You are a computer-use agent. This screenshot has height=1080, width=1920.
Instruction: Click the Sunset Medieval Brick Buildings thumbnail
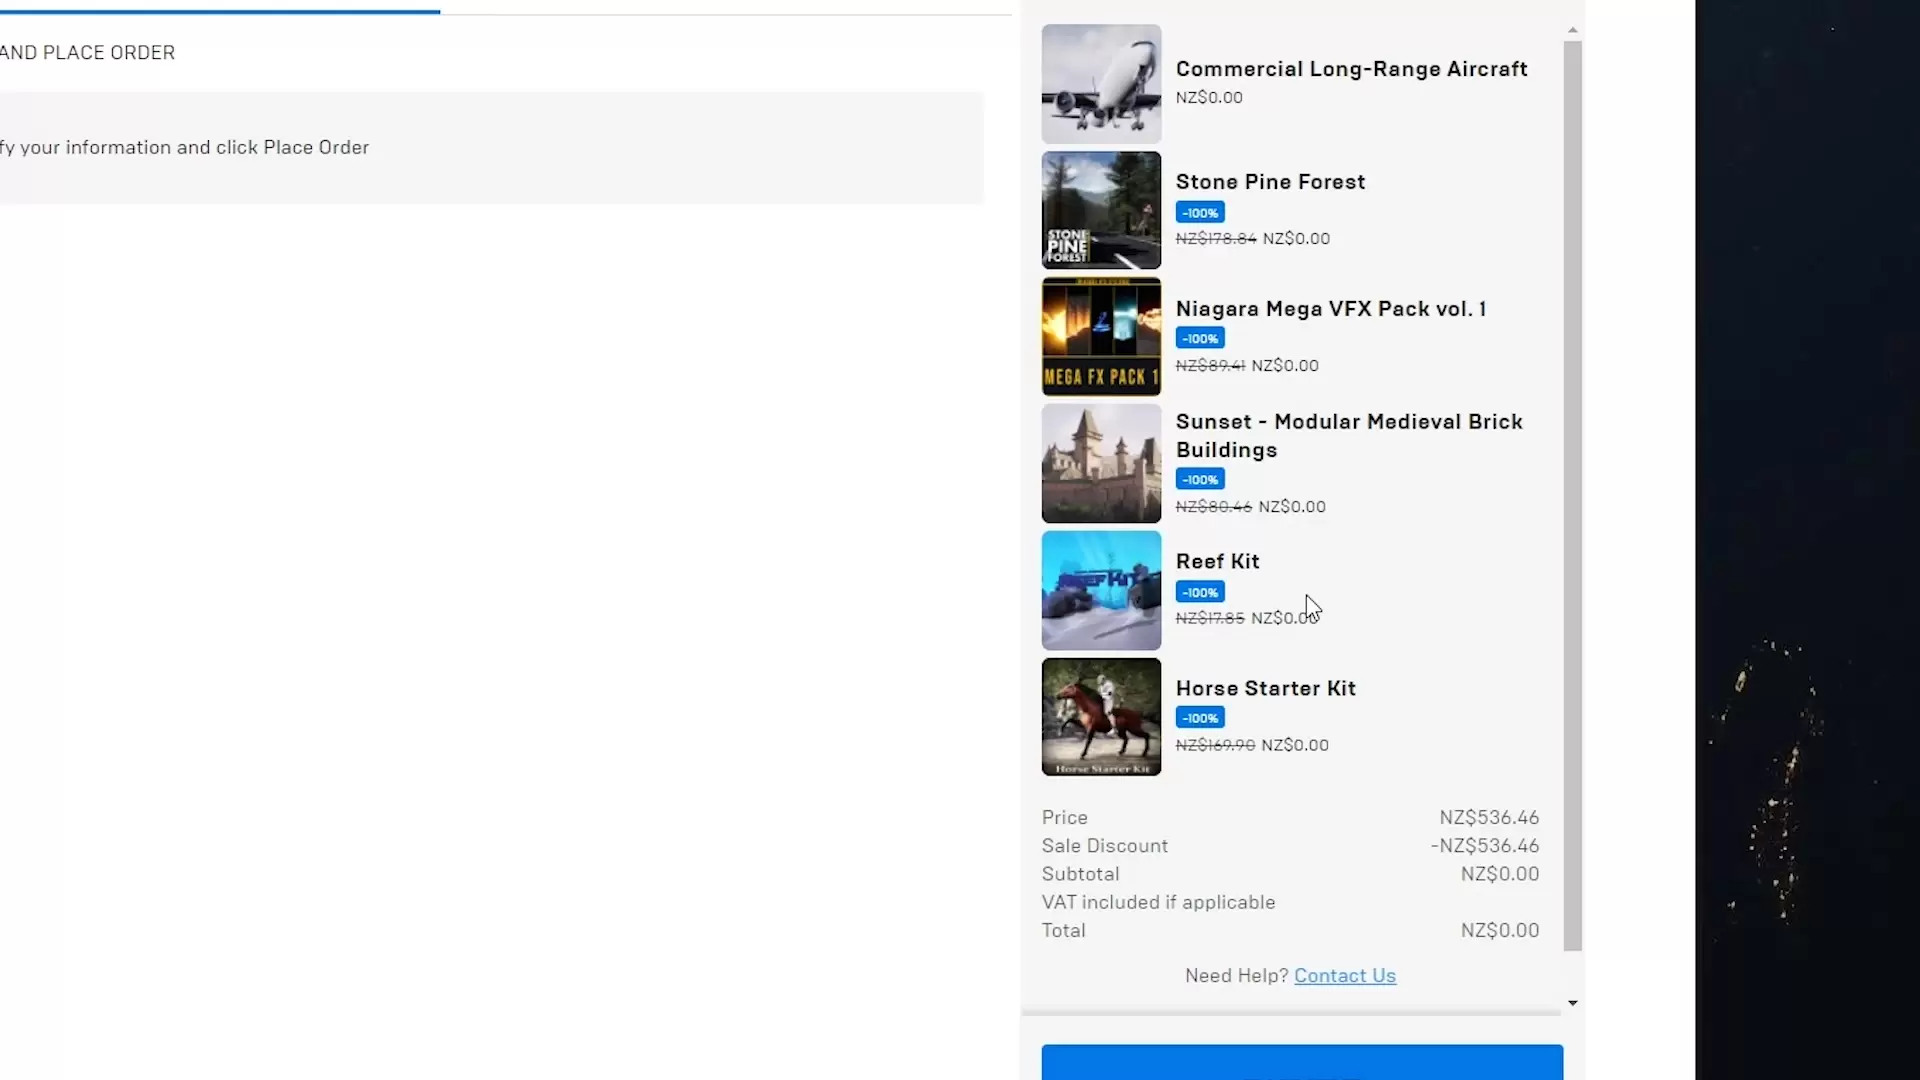coord(1101,463)
